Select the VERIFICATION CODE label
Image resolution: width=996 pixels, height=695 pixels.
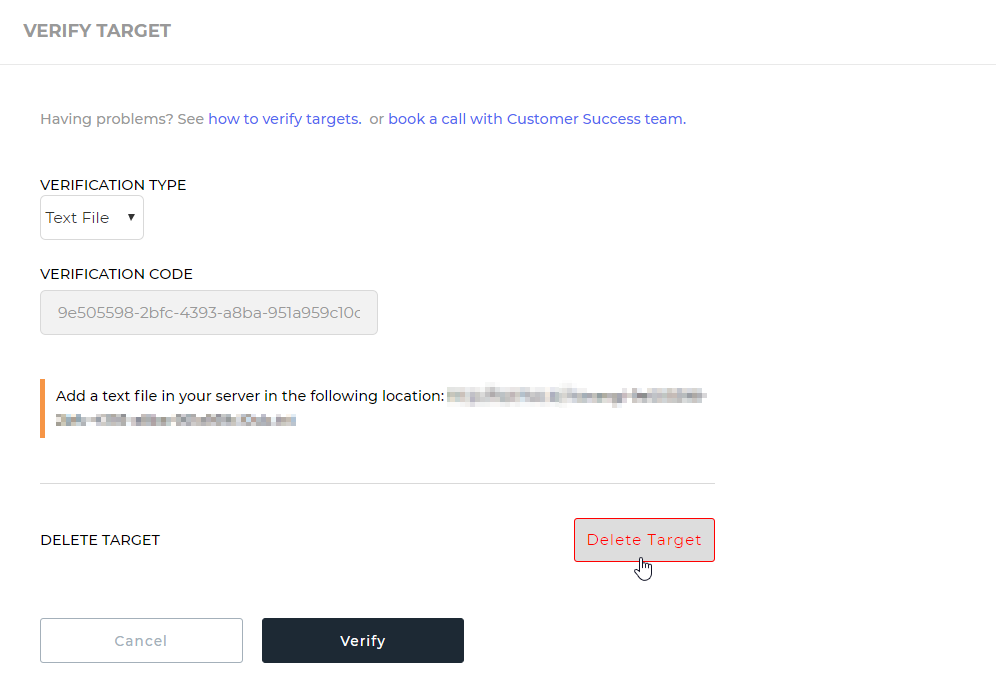click(116, 274)
